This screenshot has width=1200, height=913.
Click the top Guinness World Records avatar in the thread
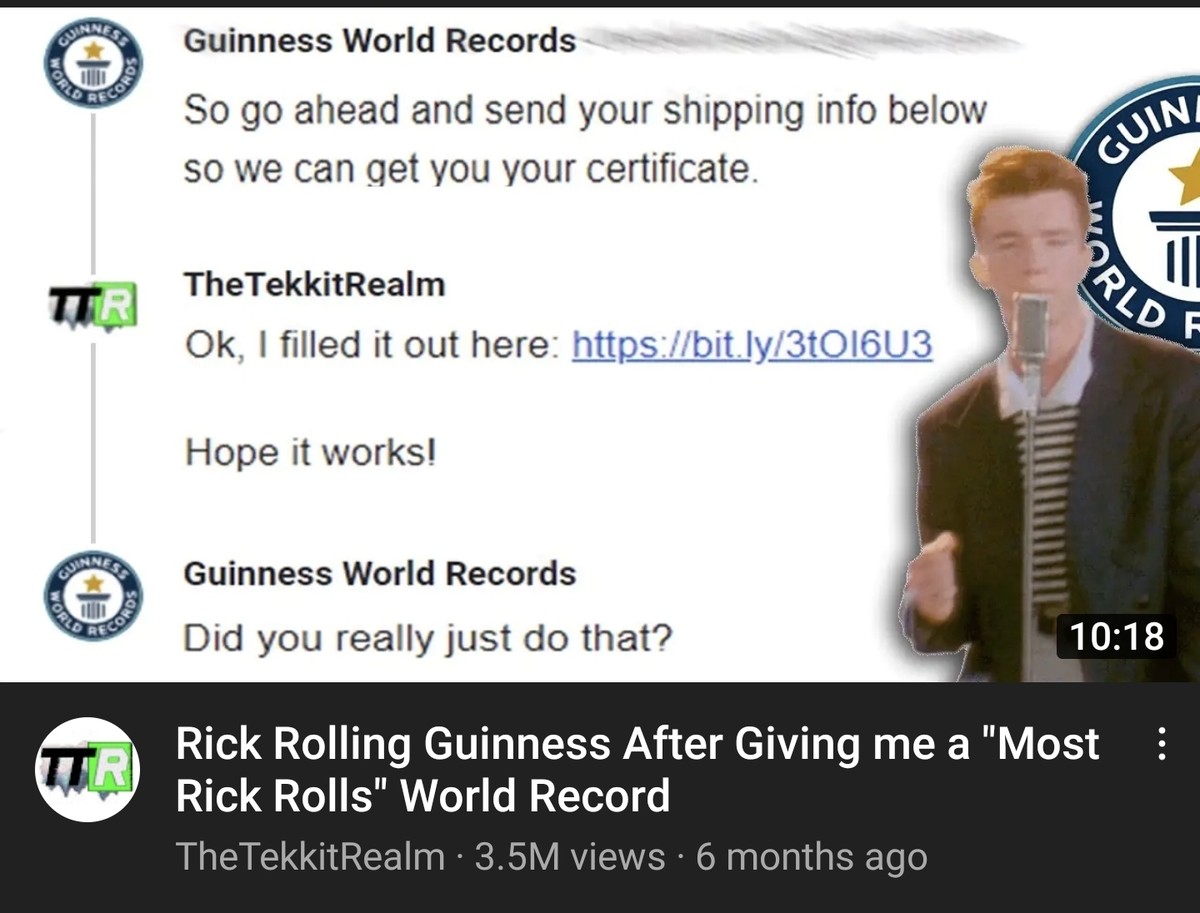(x=93, y=64)
